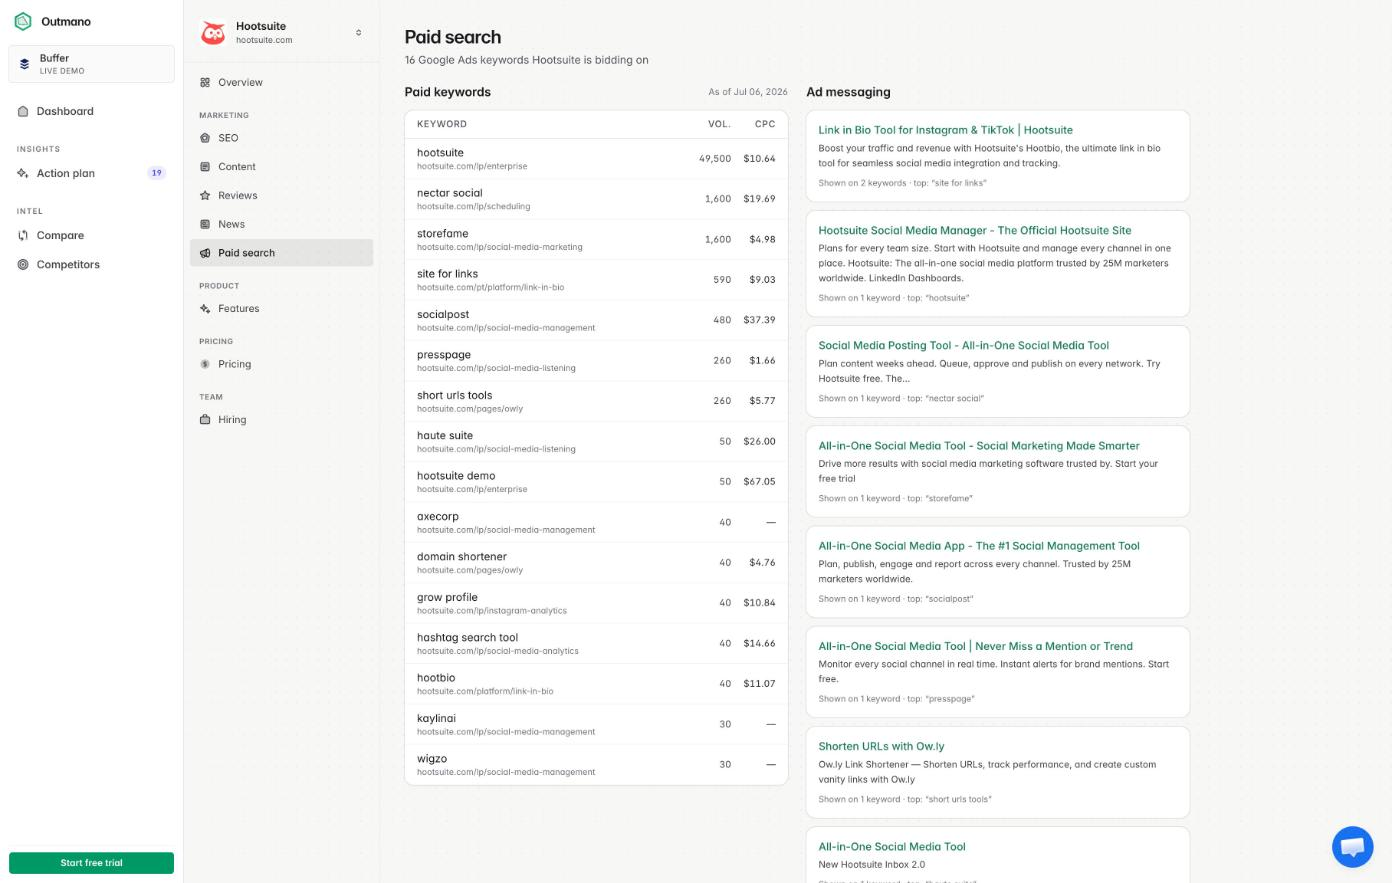Open the Social Media Posting Tool ad headline
This screenshot has height=883, width=1392.
tap(964, 345)
